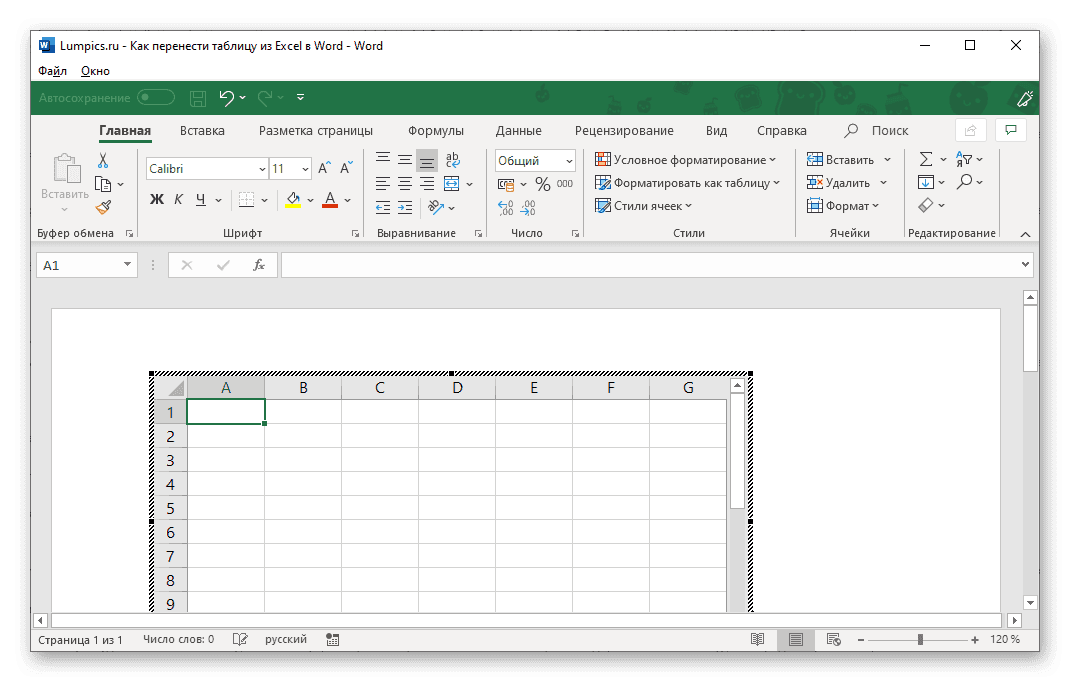Open the Файл menu
Viewport: 1070px width, 682px height.
(x=52, y=70)
